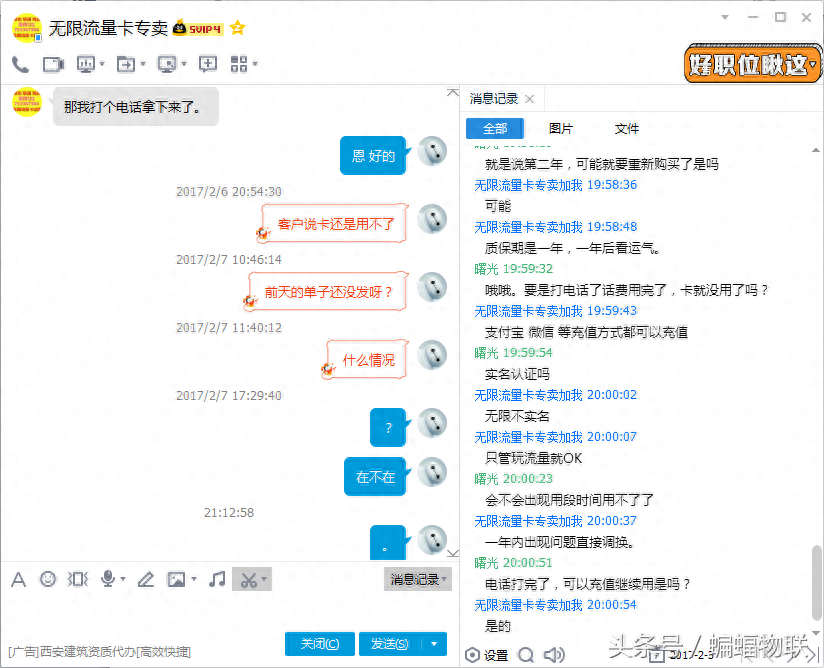
Task: Open the emoji smiley picker
Action: pos(48,579)
